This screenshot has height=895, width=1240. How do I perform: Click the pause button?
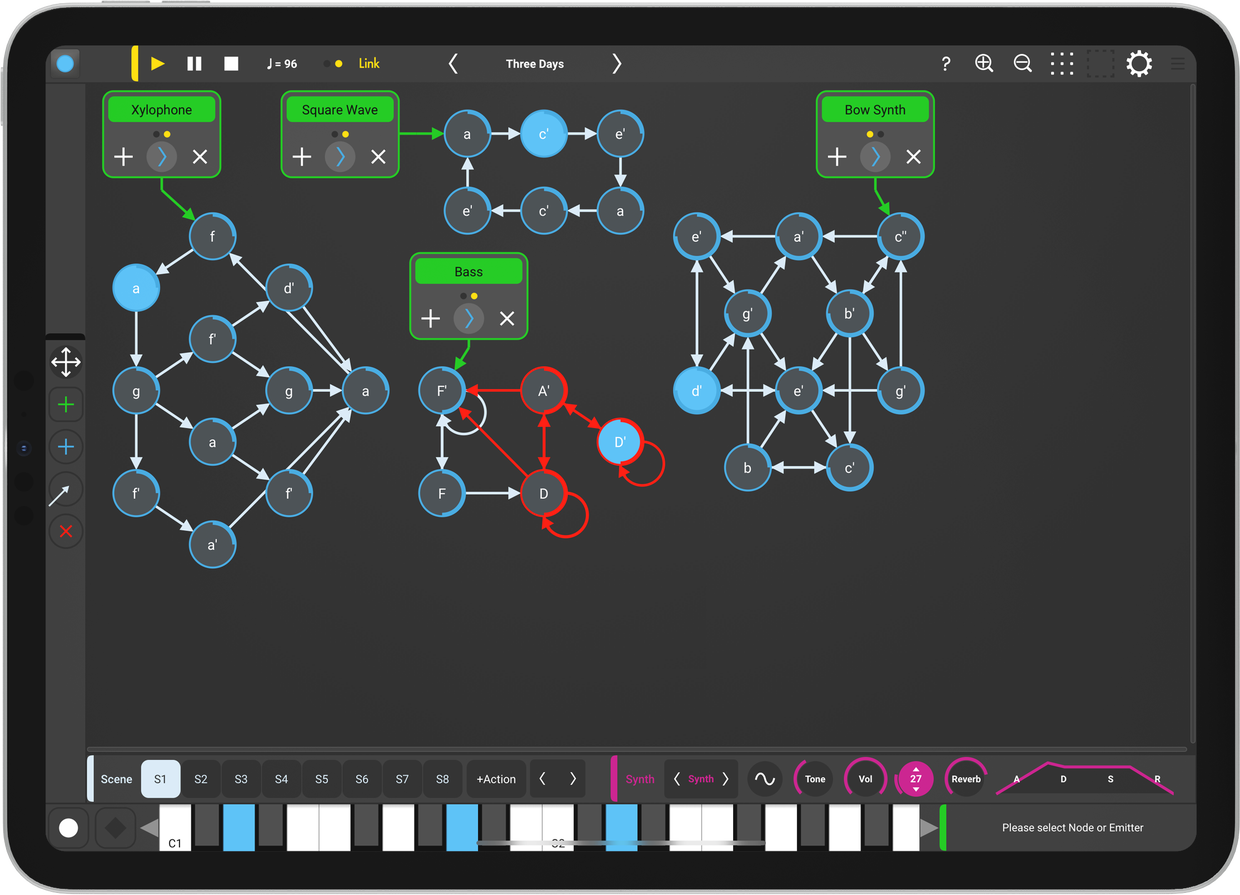pyautogui.click(x=194, y=64)
